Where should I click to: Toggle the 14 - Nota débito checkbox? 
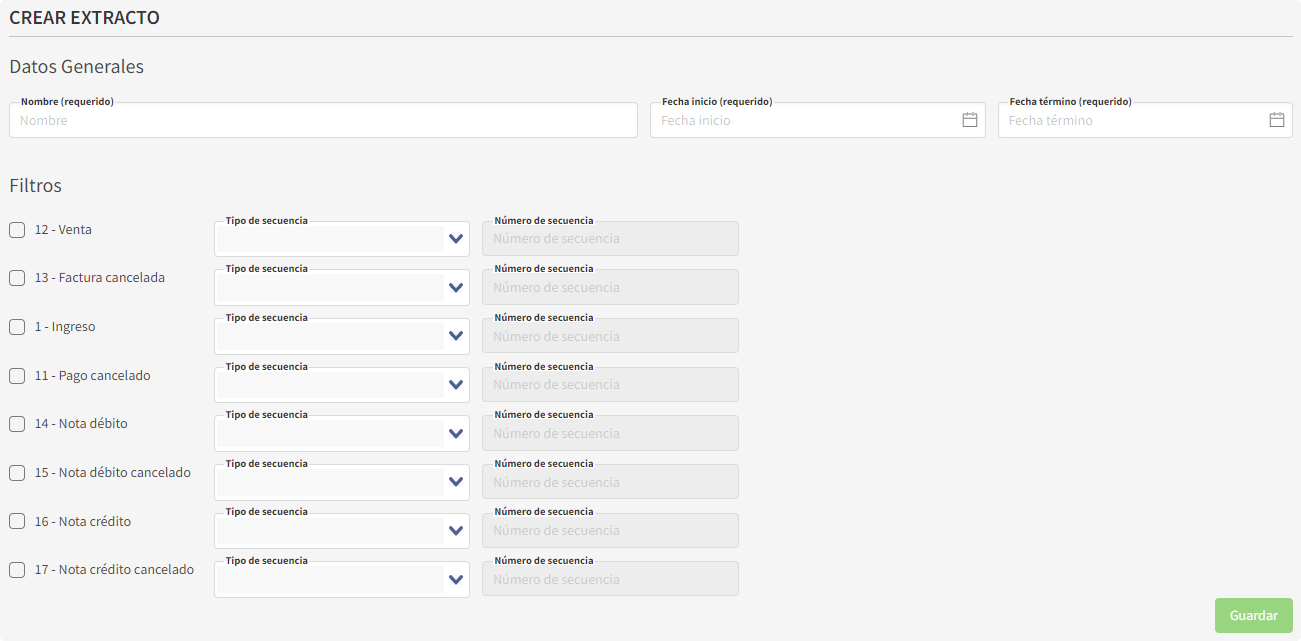tap(17, 424)
